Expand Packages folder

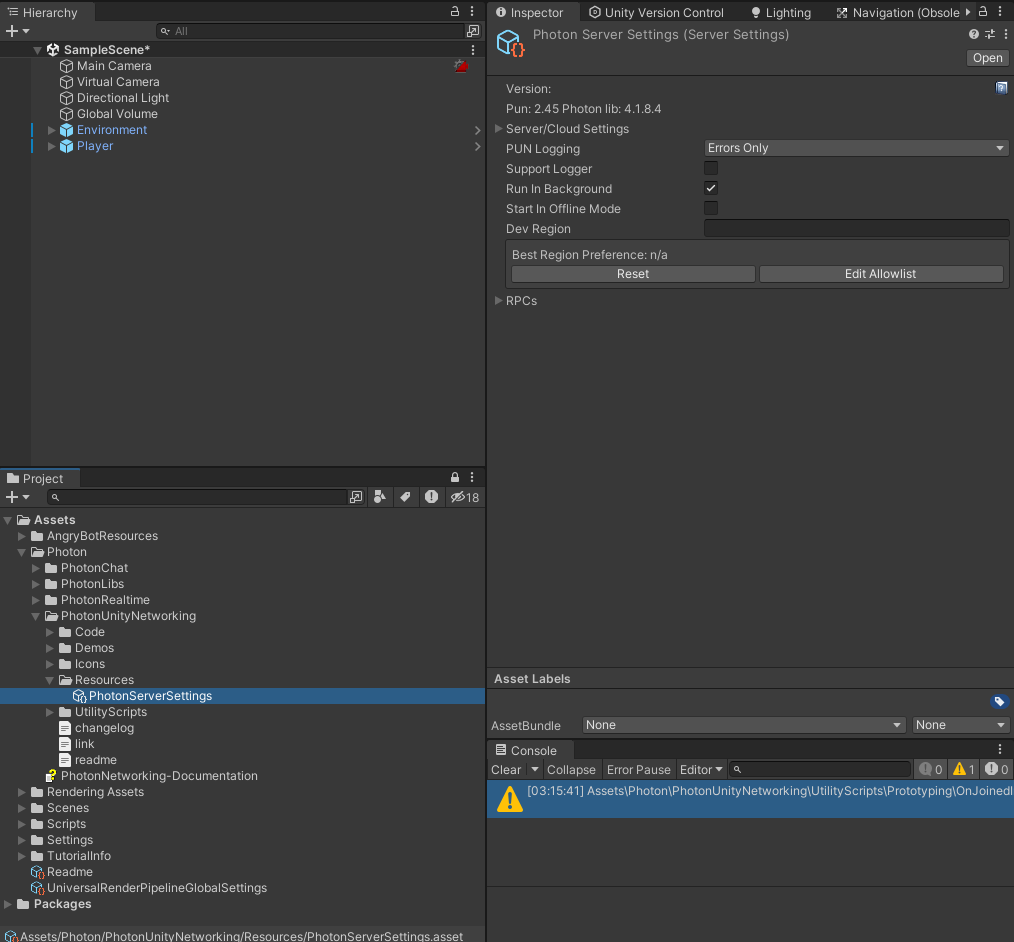coord(8,904)
